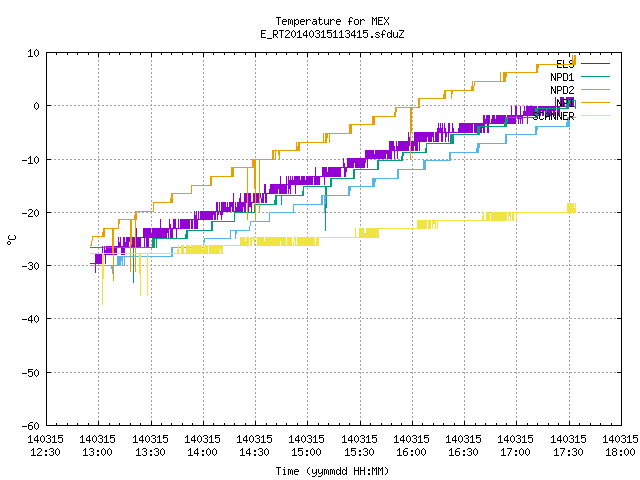Image resolution: width=640 pixels, height=480 pixels.
Task: Click the x-axis tick label 18:00
Action: pyautogui.click(x=620, y=452)
